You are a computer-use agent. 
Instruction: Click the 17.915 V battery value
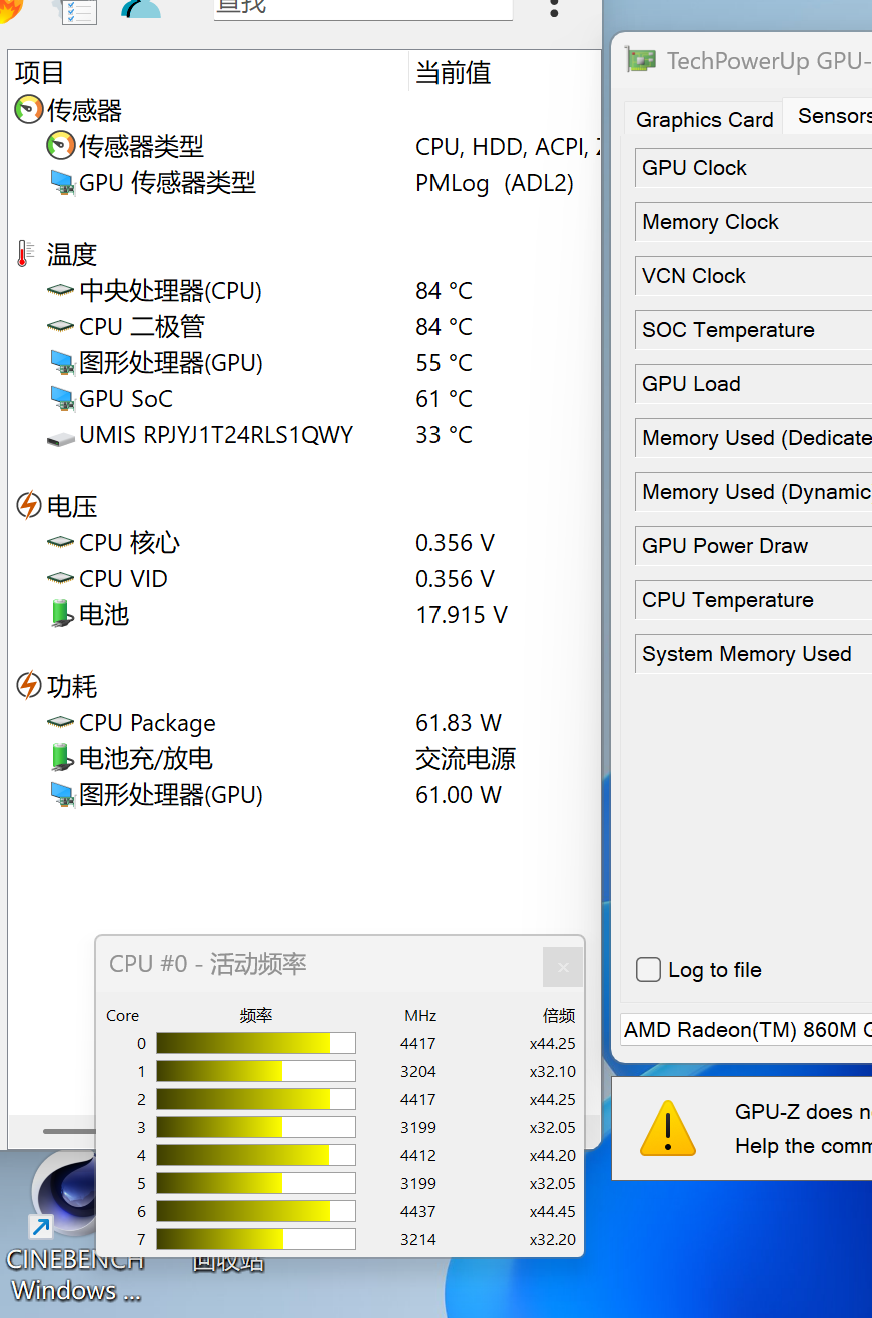coord(462,615)
